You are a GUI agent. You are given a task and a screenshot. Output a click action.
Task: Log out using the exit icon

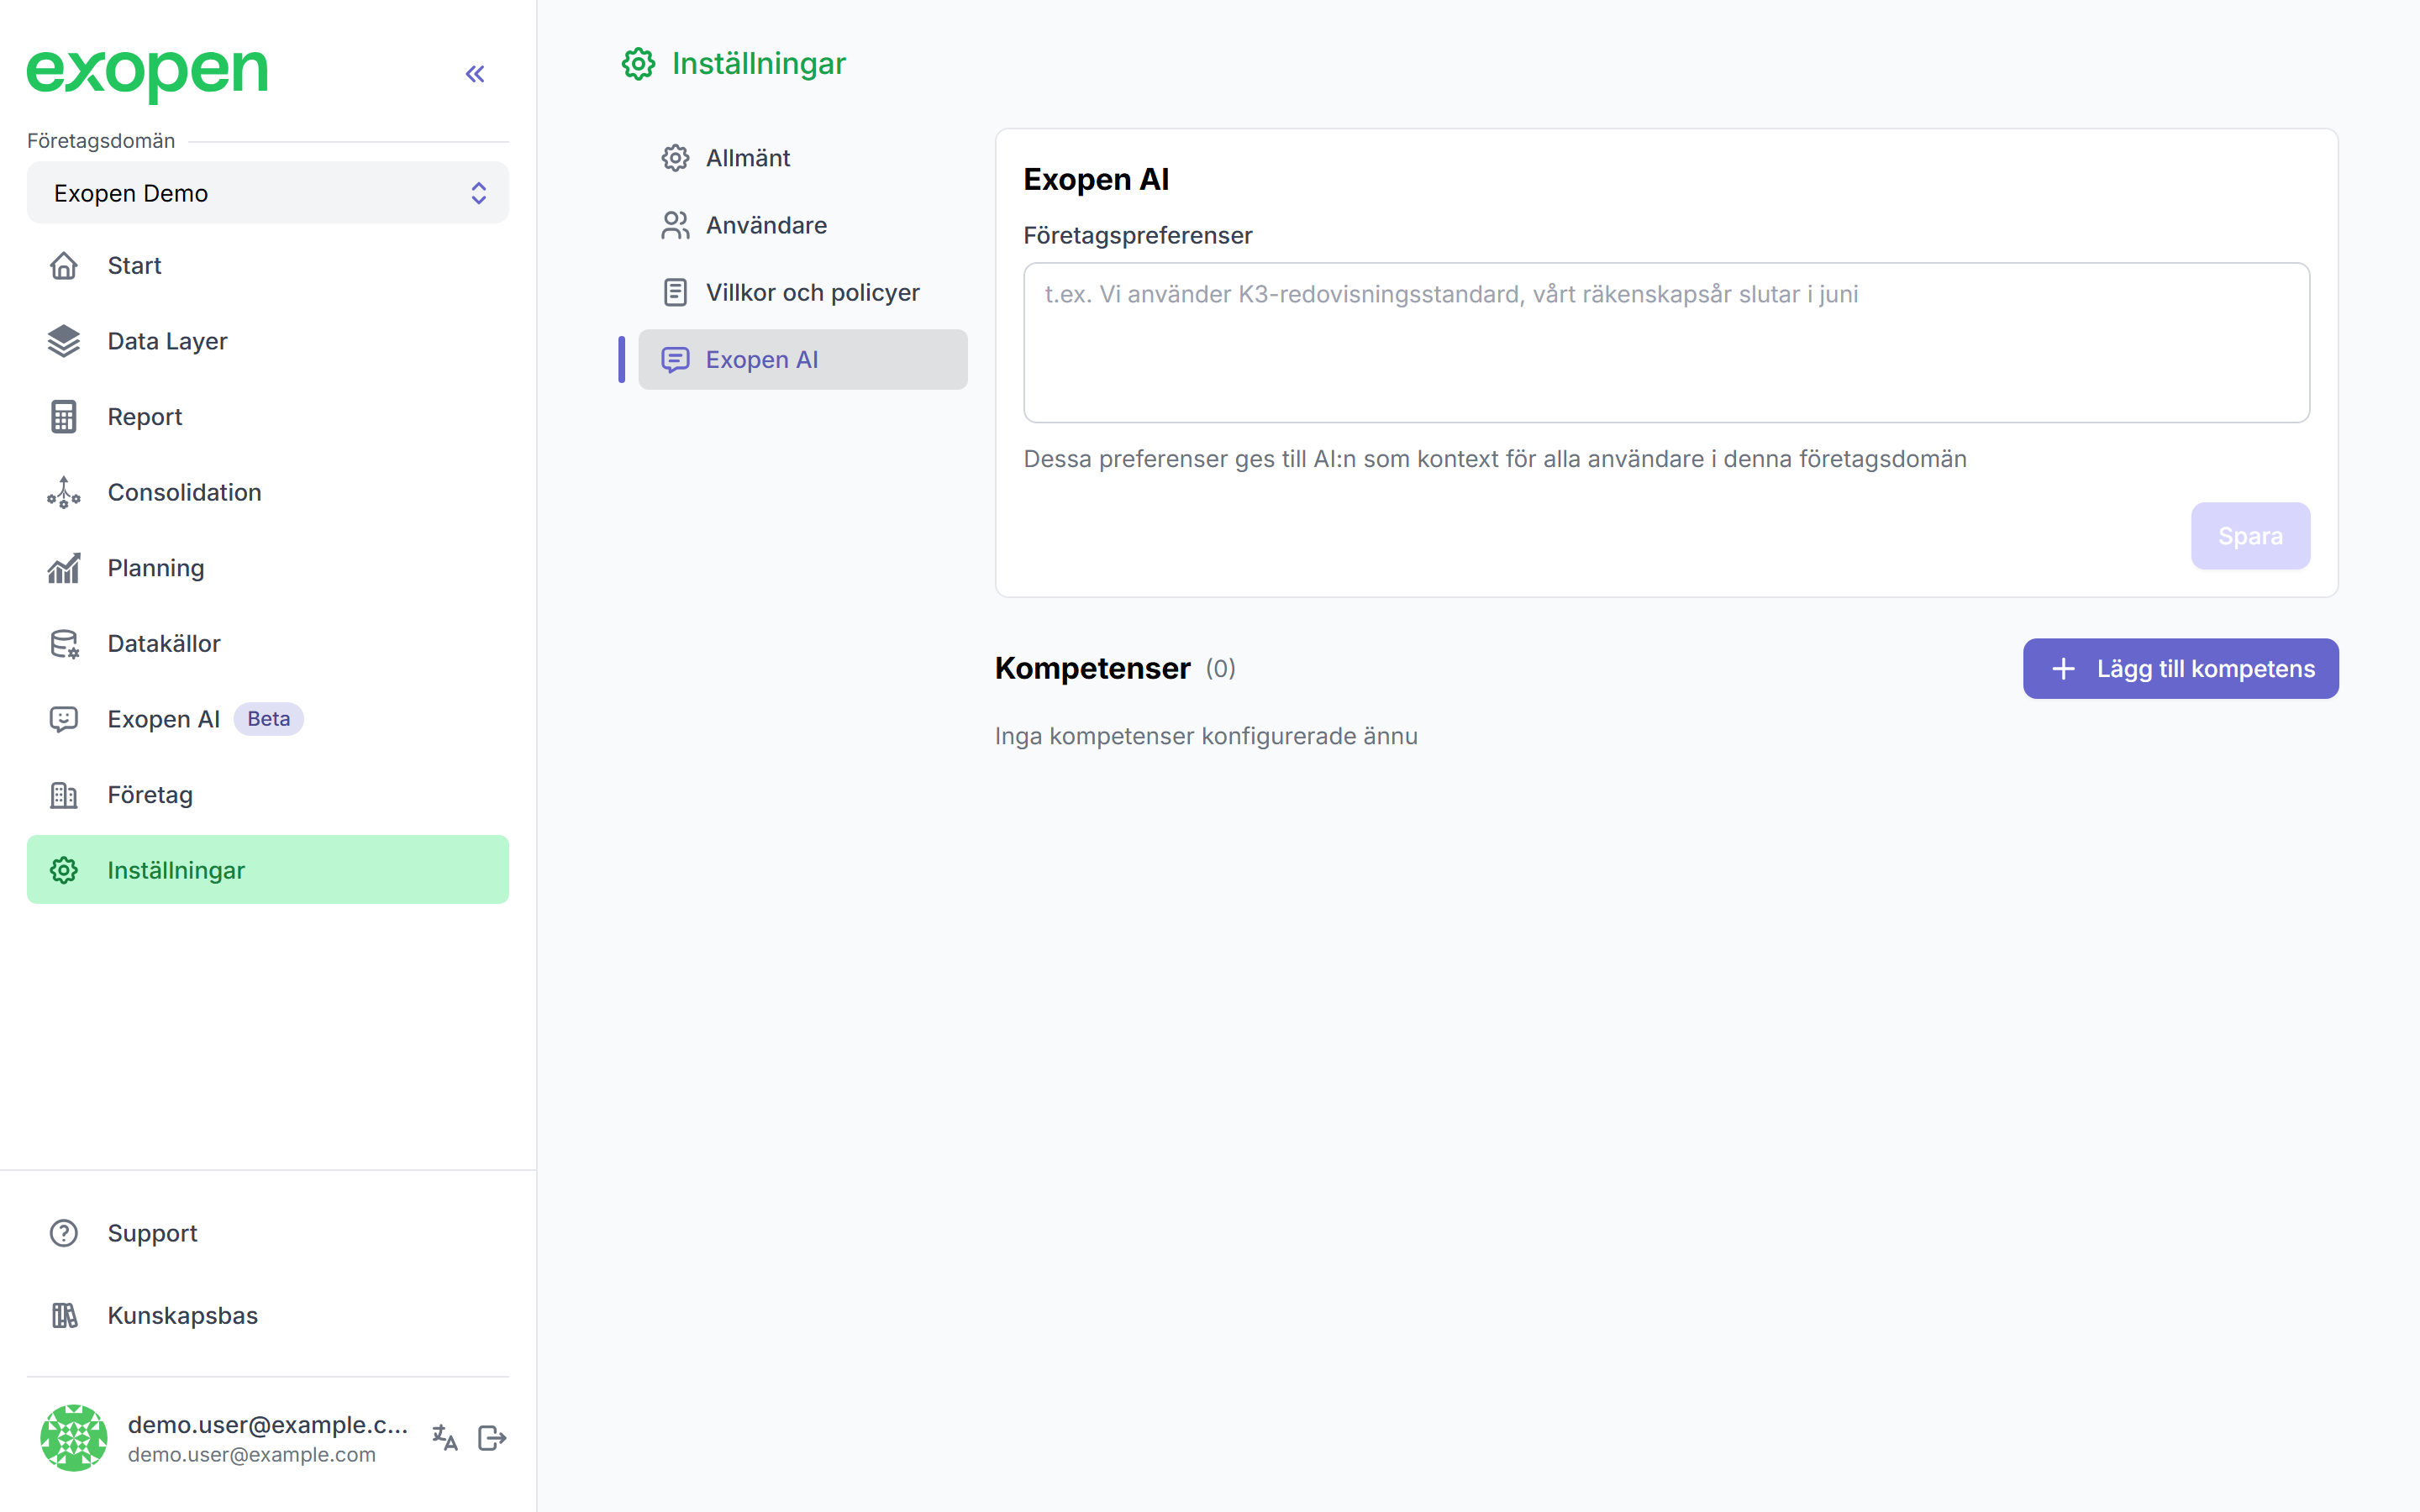tap(492, 1438)
